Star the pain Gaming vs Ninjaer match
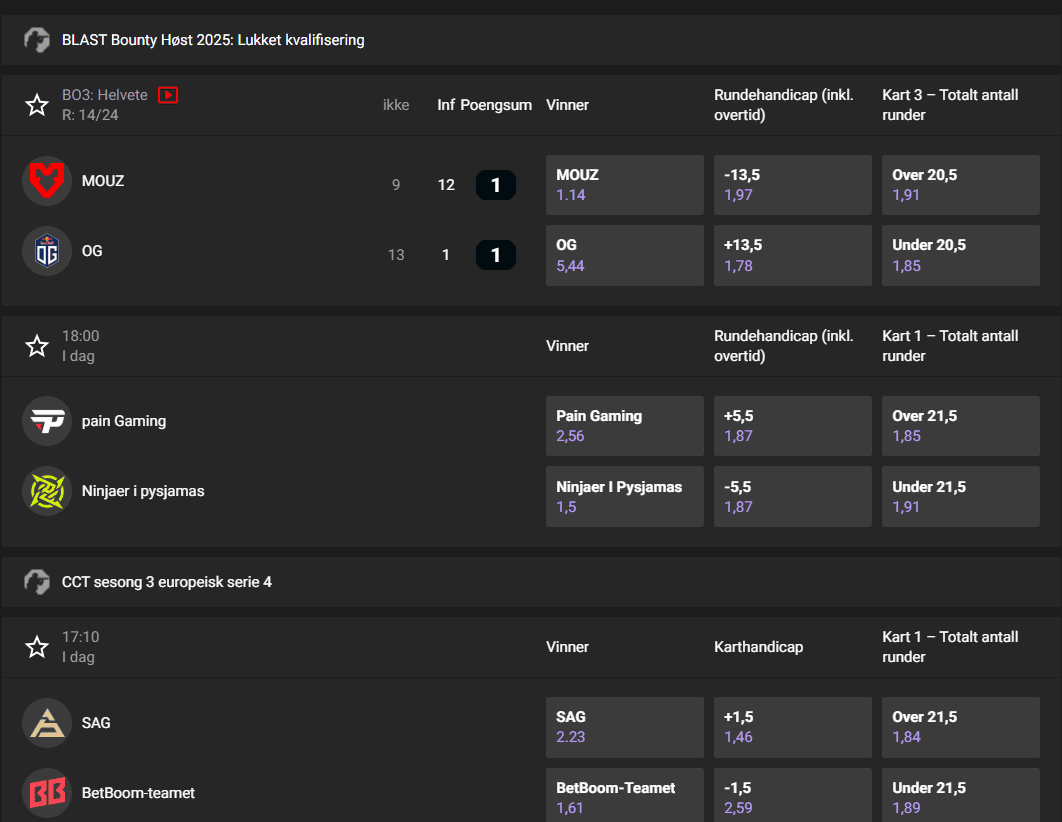This screenshot has height=822, width=1062. (x=37, y=345)
